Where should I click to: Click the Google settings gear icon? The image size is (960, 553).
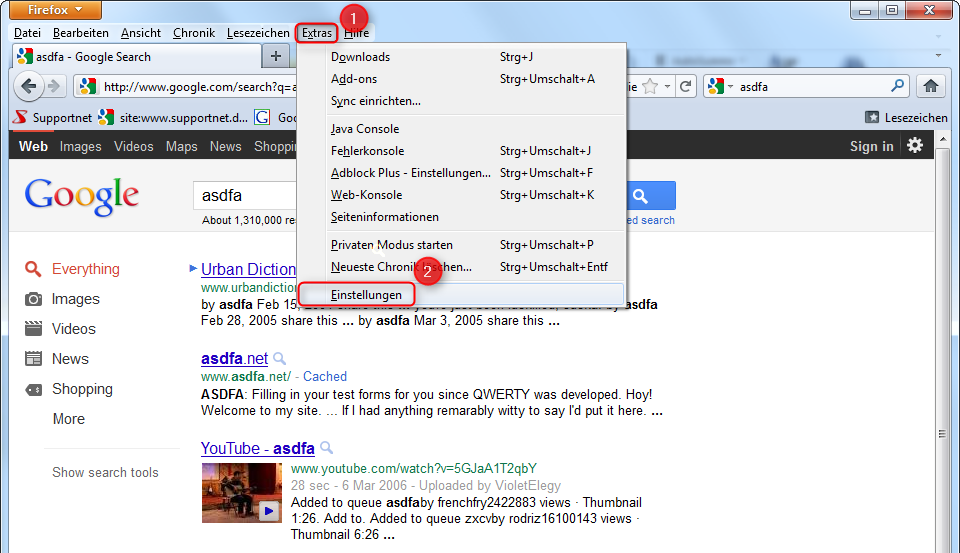915,146
